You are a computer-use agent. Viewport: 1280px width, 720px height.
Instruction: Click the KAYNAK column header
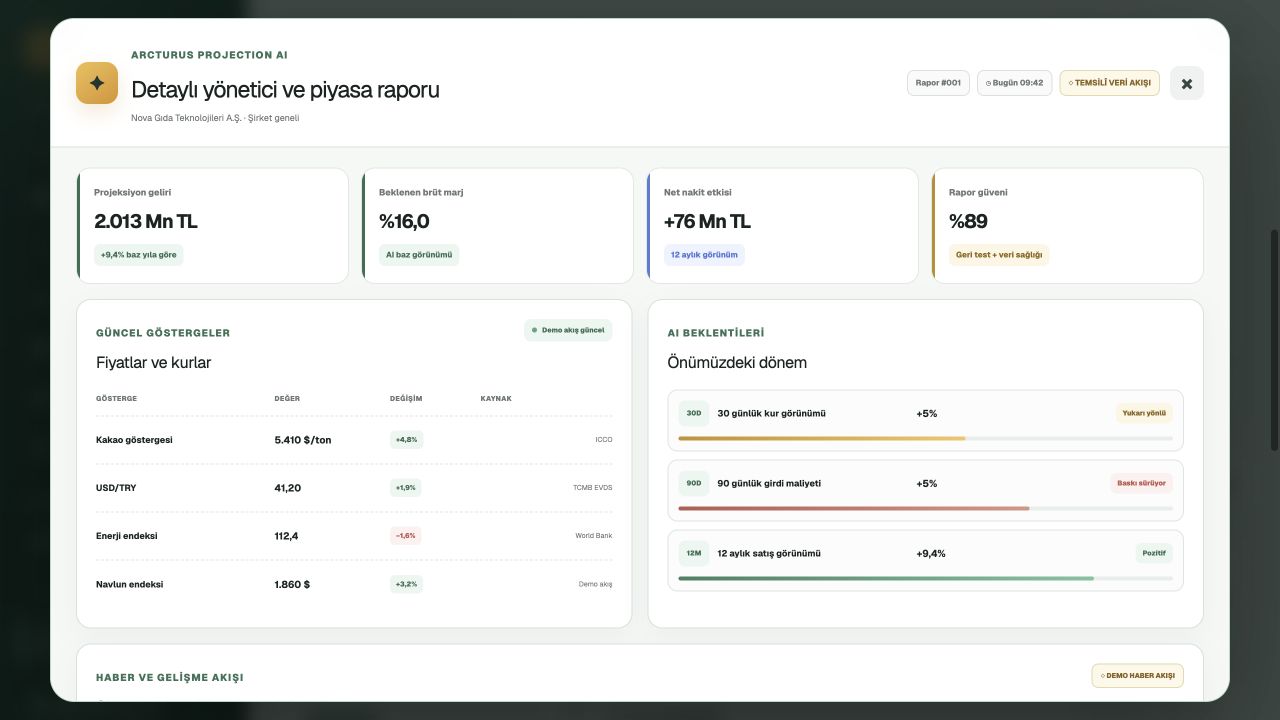(x=496, y=398)
